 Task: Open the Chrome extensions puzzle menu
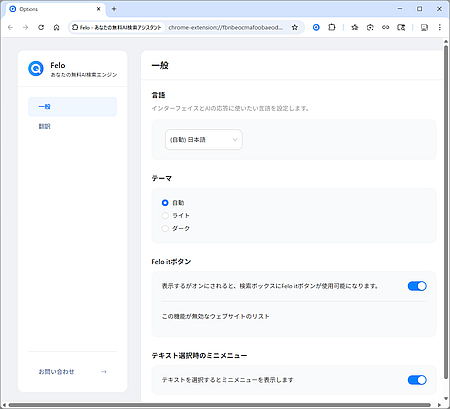(x=332, y=27)
